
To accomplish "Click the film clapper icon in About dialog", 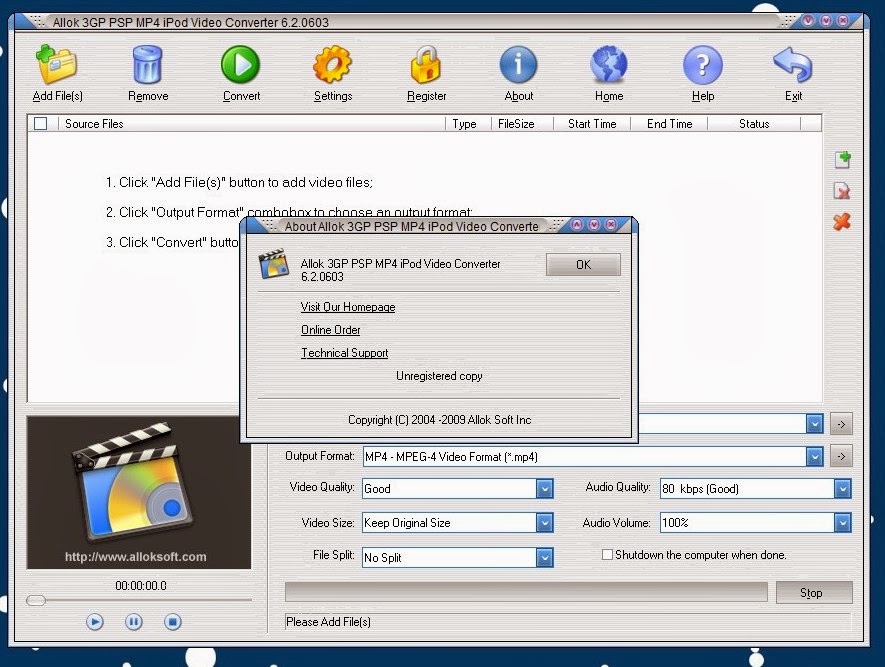I will 274,264.
